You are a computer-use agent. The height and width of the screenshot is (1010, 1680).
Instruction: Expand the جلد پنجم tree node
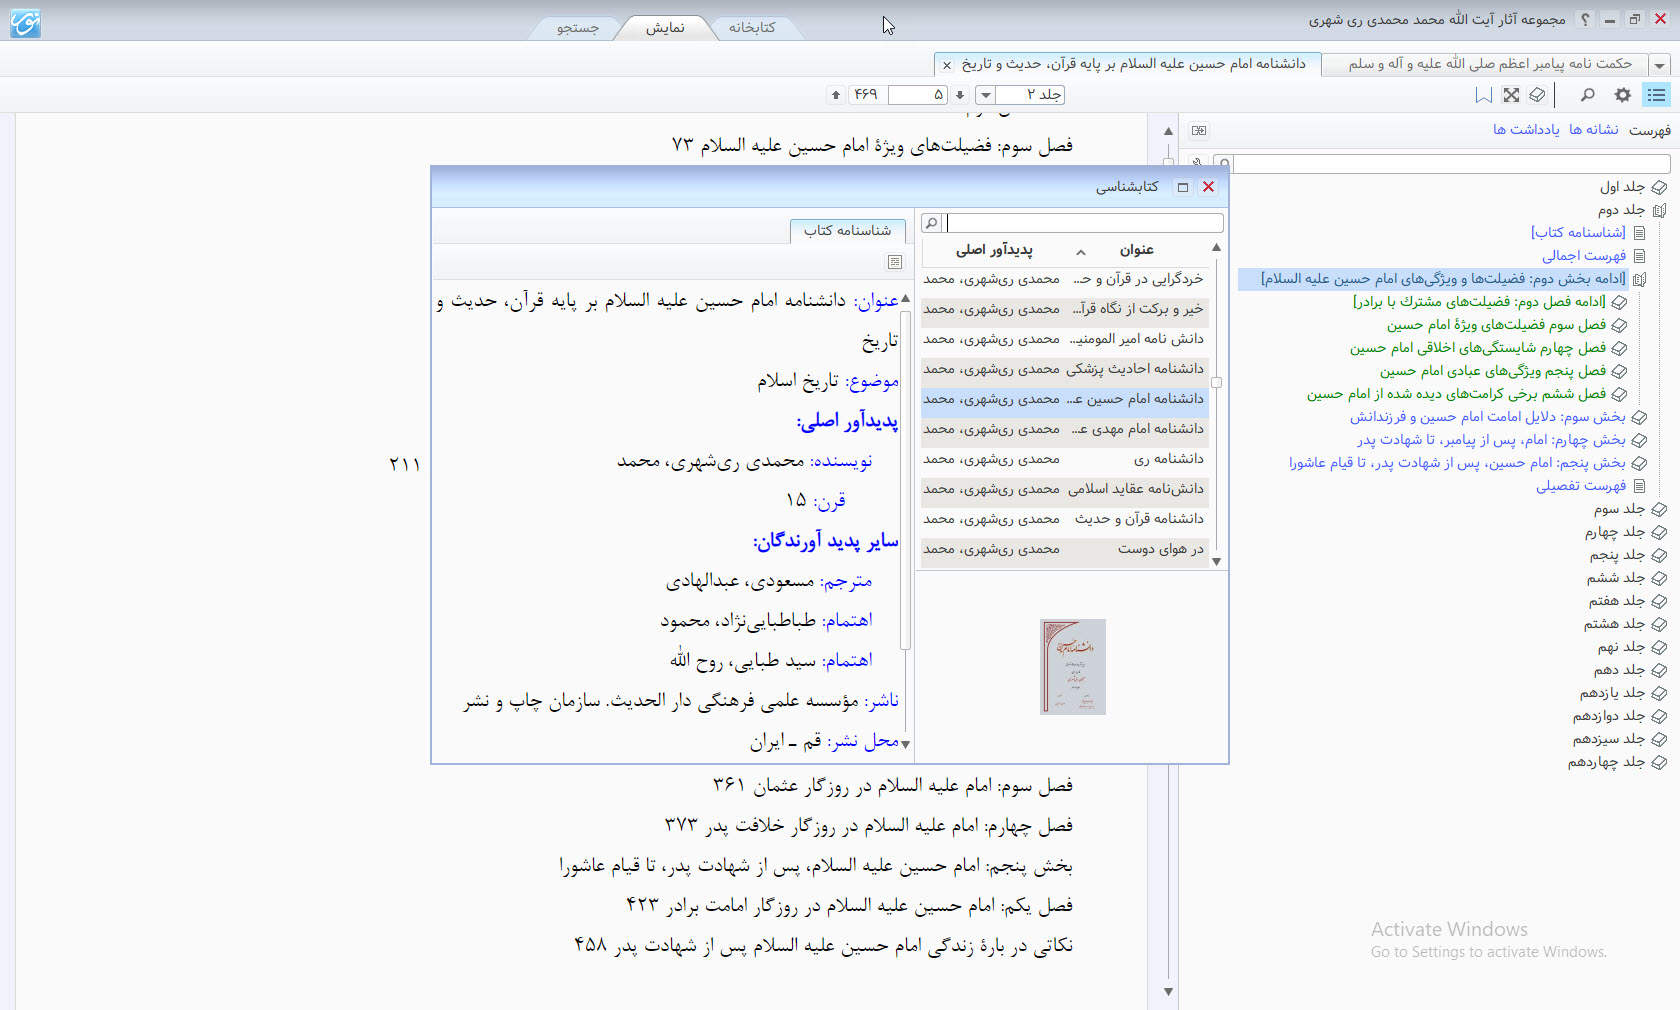(1659, 555)
